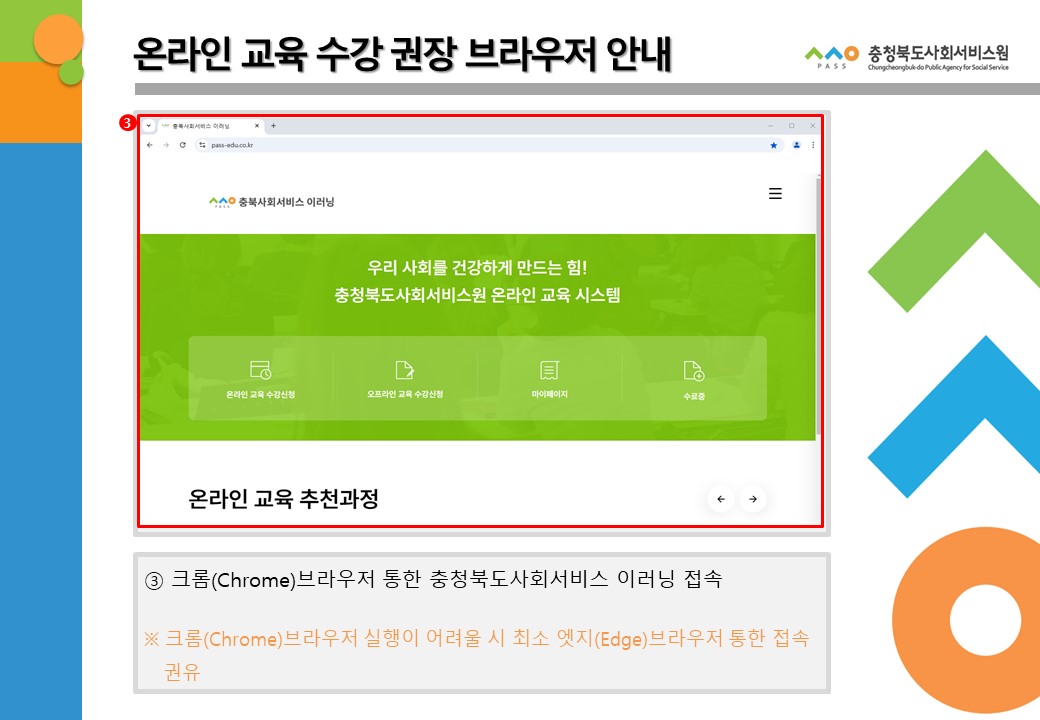
Task: Click the 온라인 교육 추천과정 heading
Action: pos(283,499)
